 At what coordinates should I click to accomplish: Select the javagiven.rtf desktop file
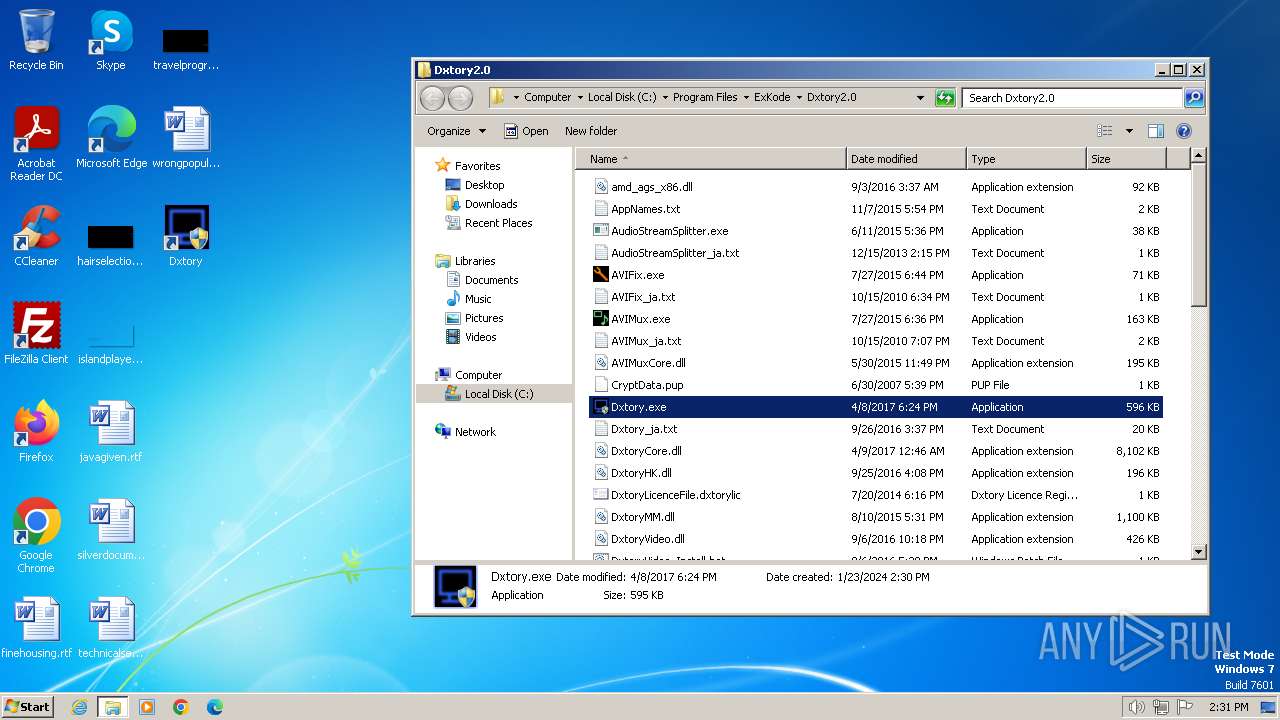[111, 431]
